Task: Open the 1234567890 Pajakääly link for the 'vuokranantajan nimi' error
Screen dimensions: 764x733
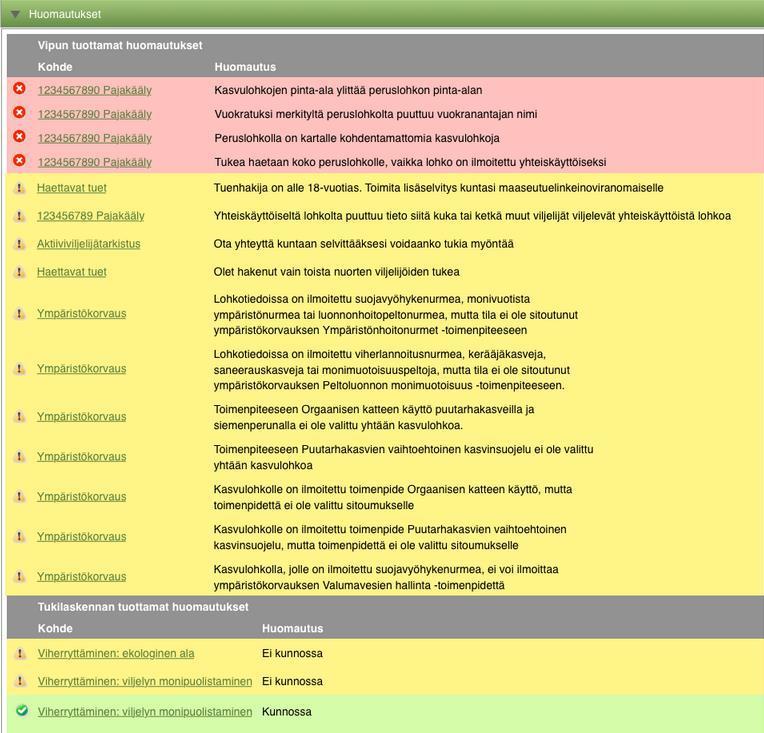Action: click(x=95, y=114)
